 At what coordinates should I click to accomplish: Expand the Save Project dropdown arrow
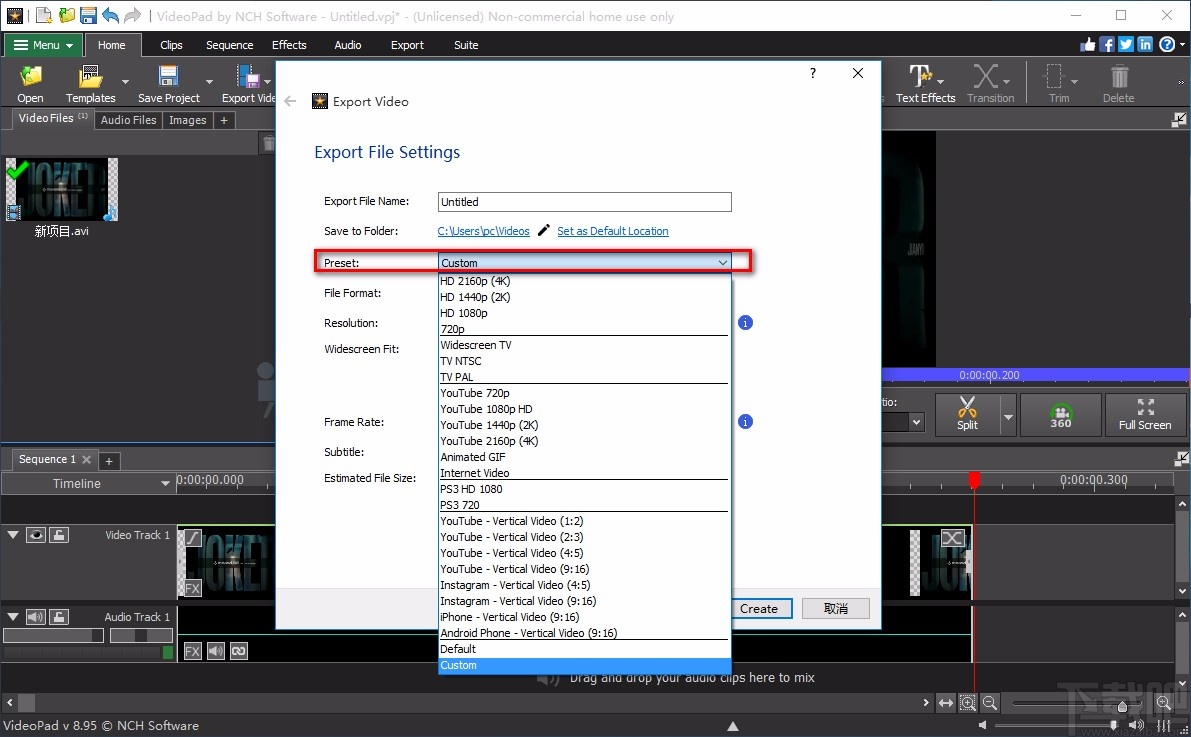(x=209, y=81)
